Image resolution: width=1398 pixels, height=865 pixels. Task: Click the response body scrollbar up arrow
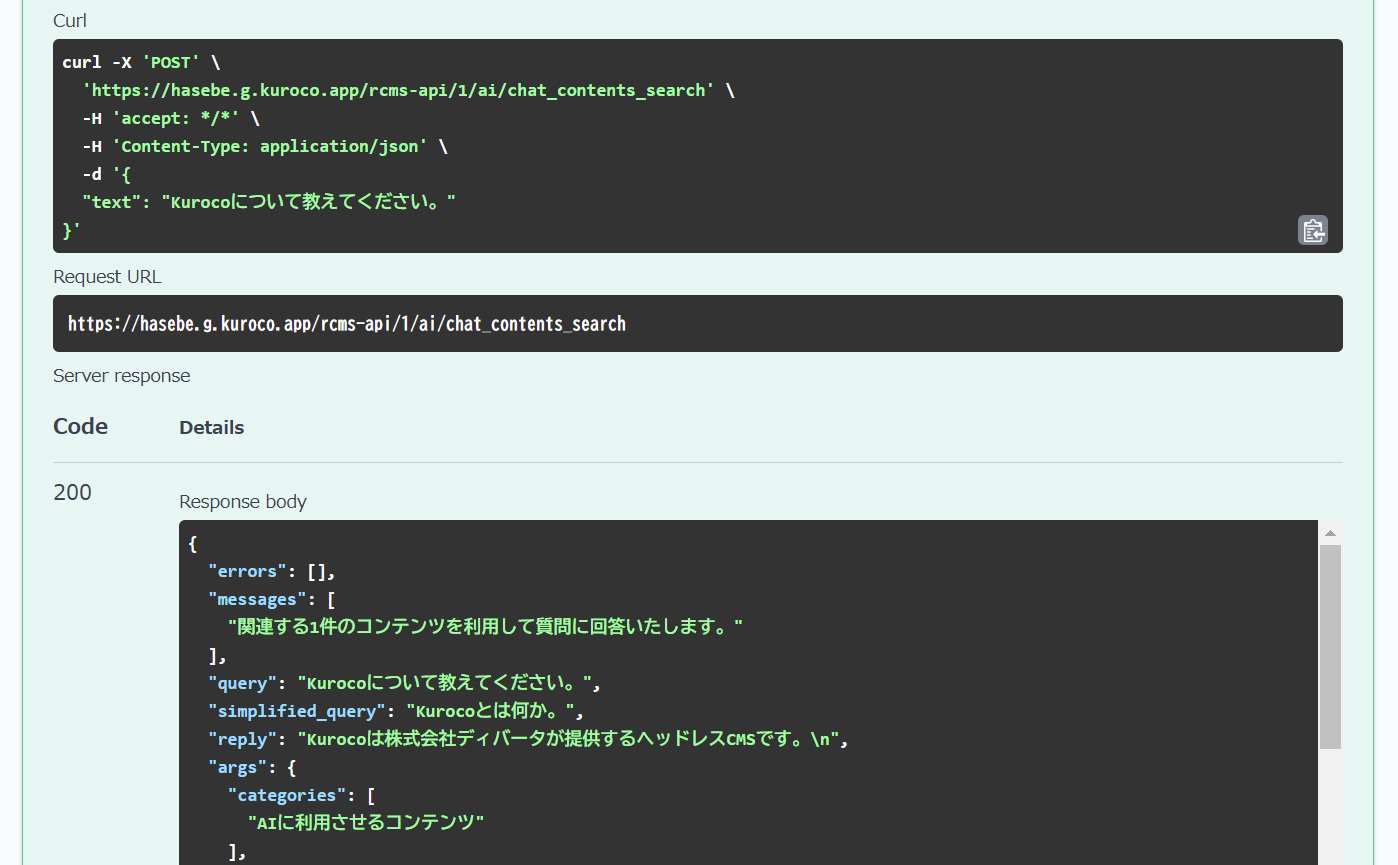(x=1330, y=533)
